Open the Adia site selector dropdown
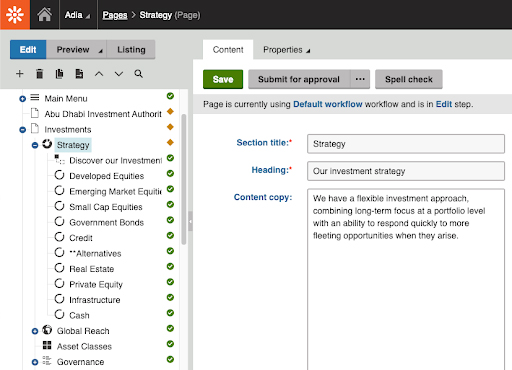The width and height of the screenshot is (512, 370). pyautogui.click(x=78, y=15)
